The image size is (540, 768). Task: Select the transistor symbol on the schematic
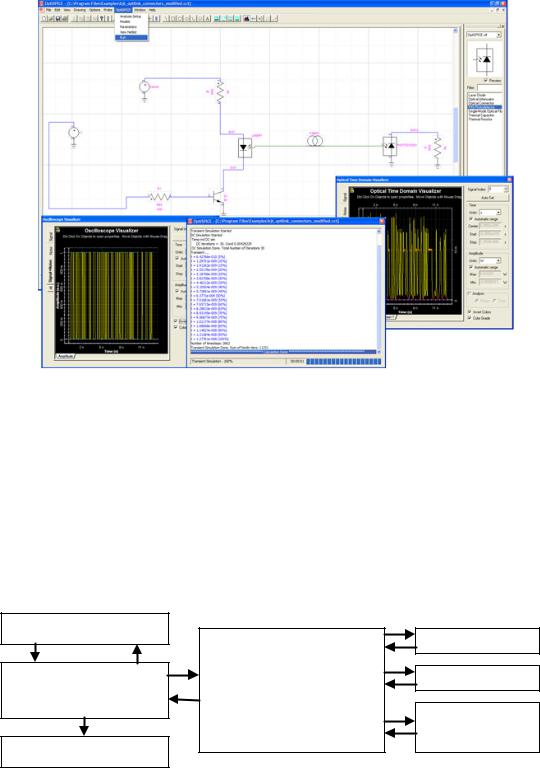click(x=219, y=197)
